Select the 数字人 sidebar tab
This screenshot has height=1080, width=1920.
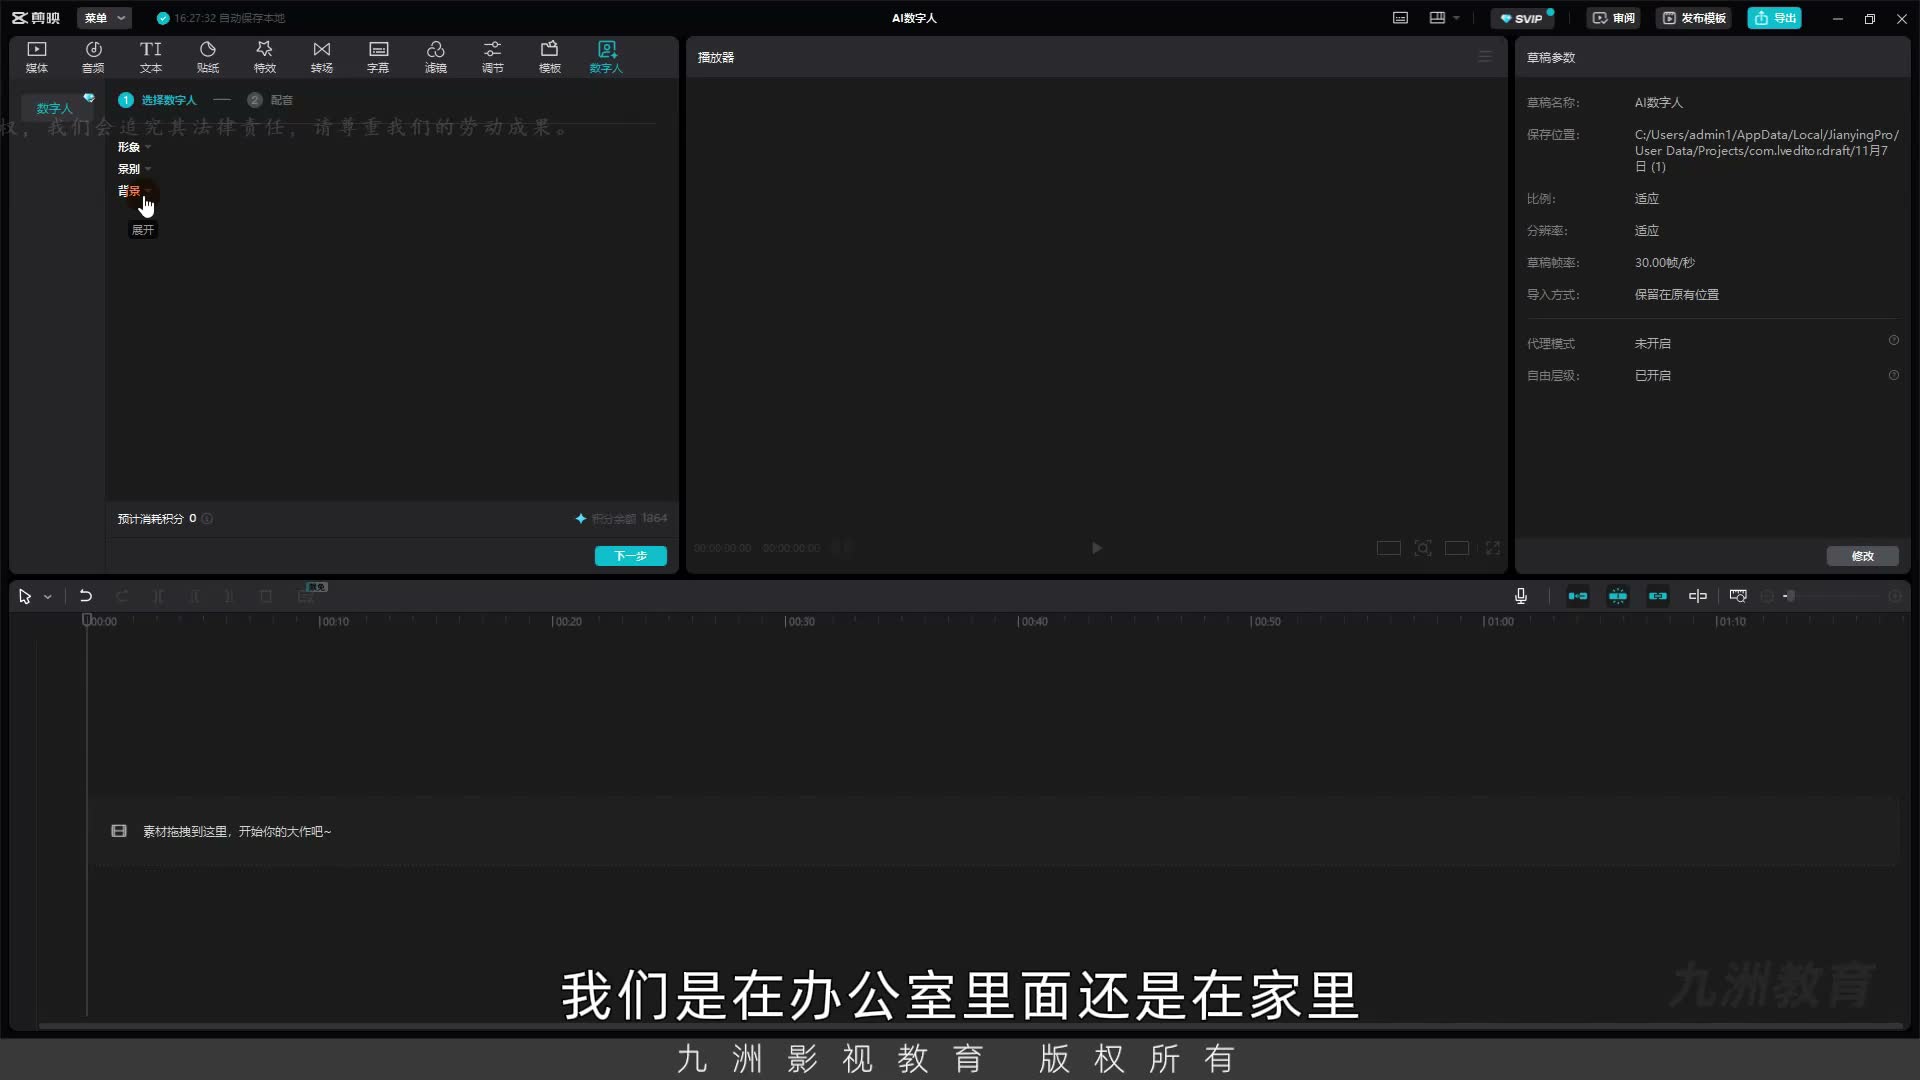coord(55,108)
